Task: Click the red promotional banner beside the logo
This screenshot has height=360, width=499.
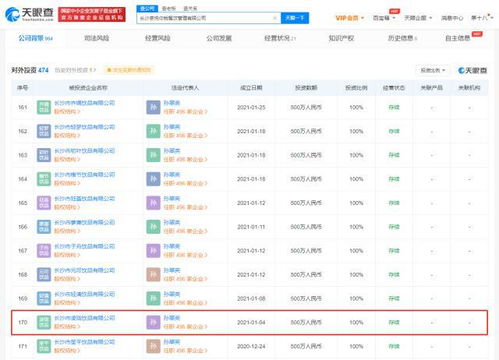Action: [92, 14]
